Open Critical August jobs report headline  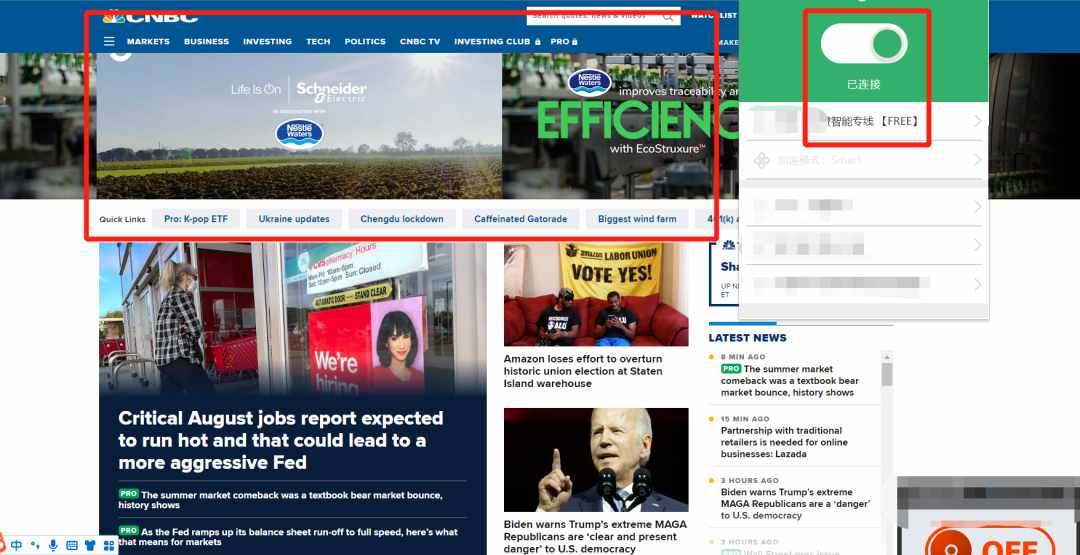281,440
